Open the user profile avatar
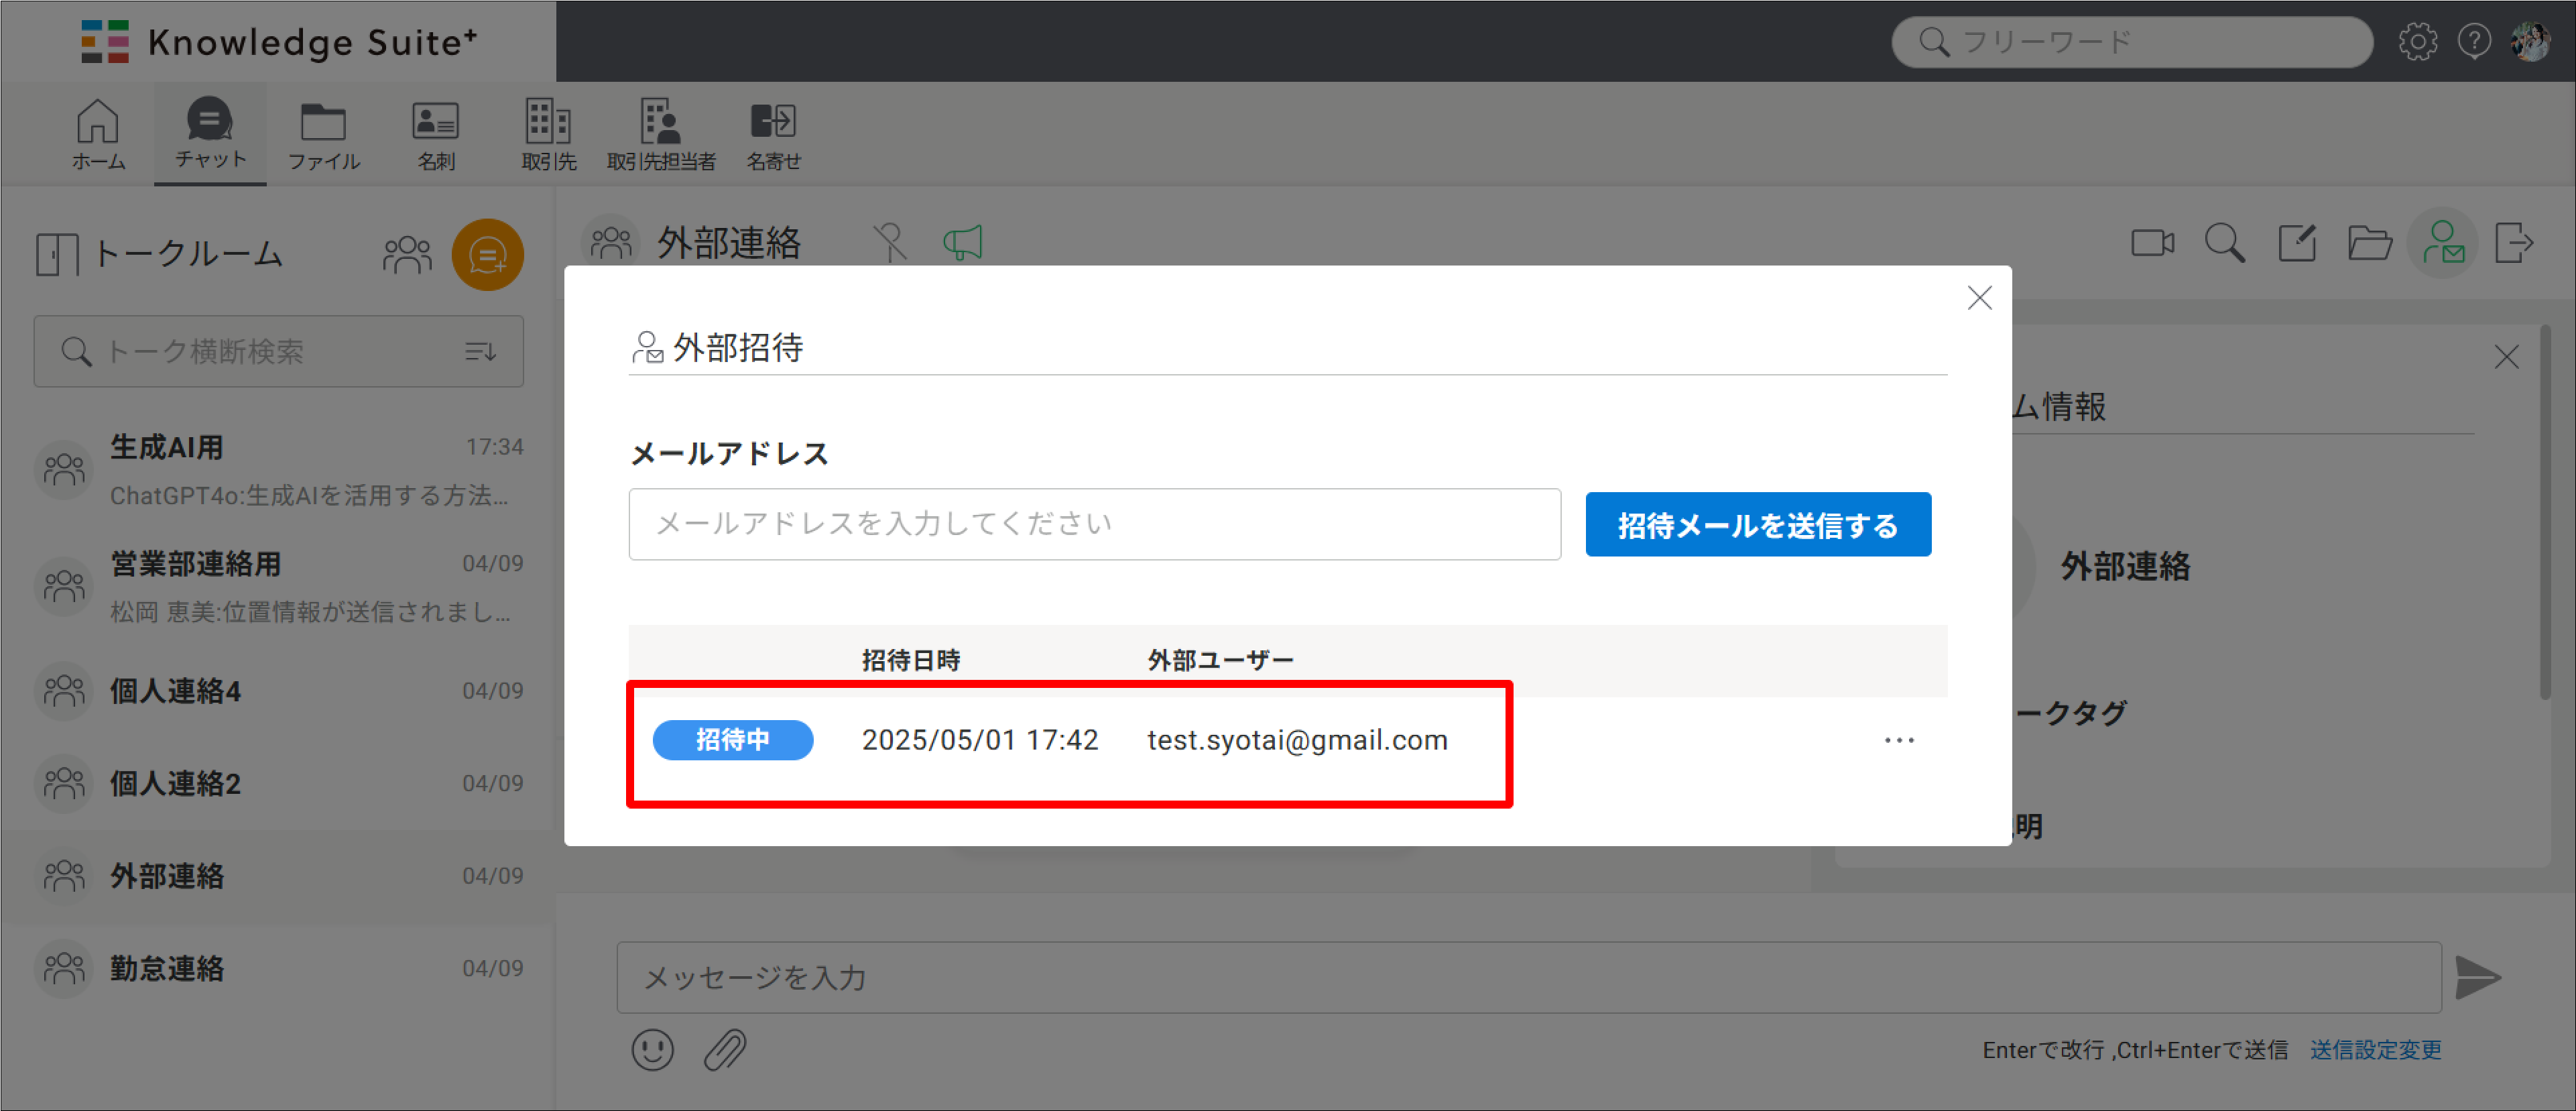The height and width of the screenshot is (1111, 2576). coord(2530,41)
